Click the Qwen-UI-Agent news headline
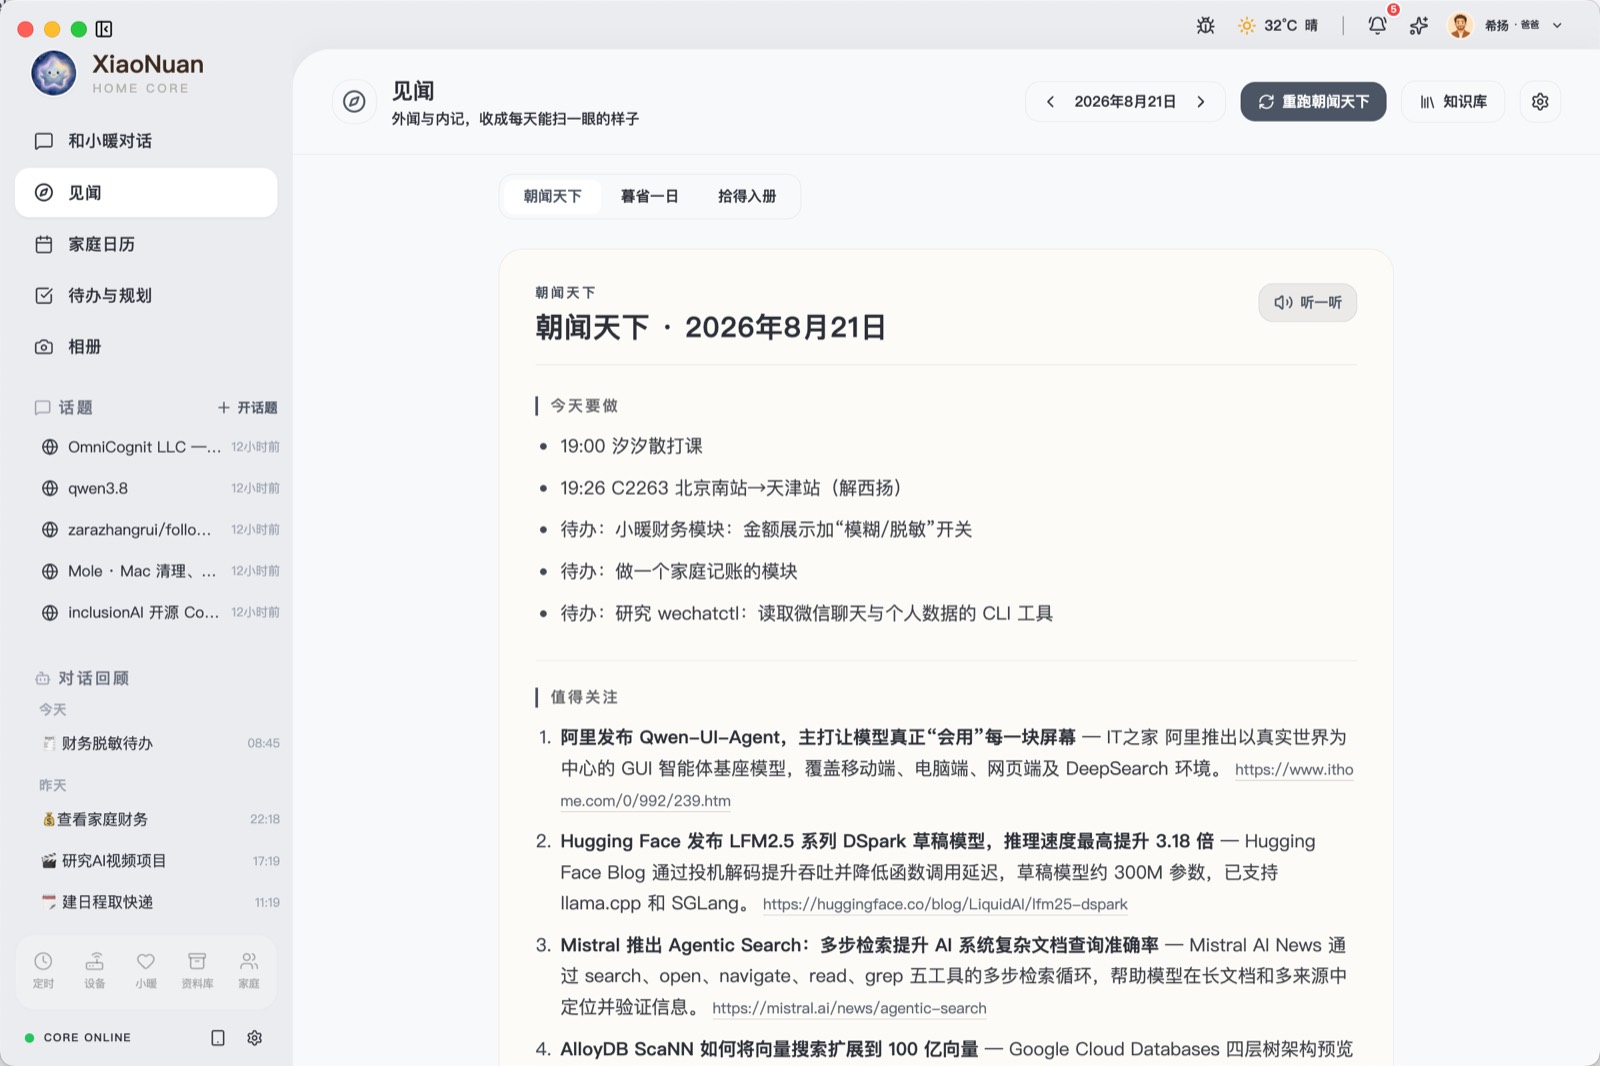Image resolution: width=1600 pixels, height=1066 pixels. [818, 737]
